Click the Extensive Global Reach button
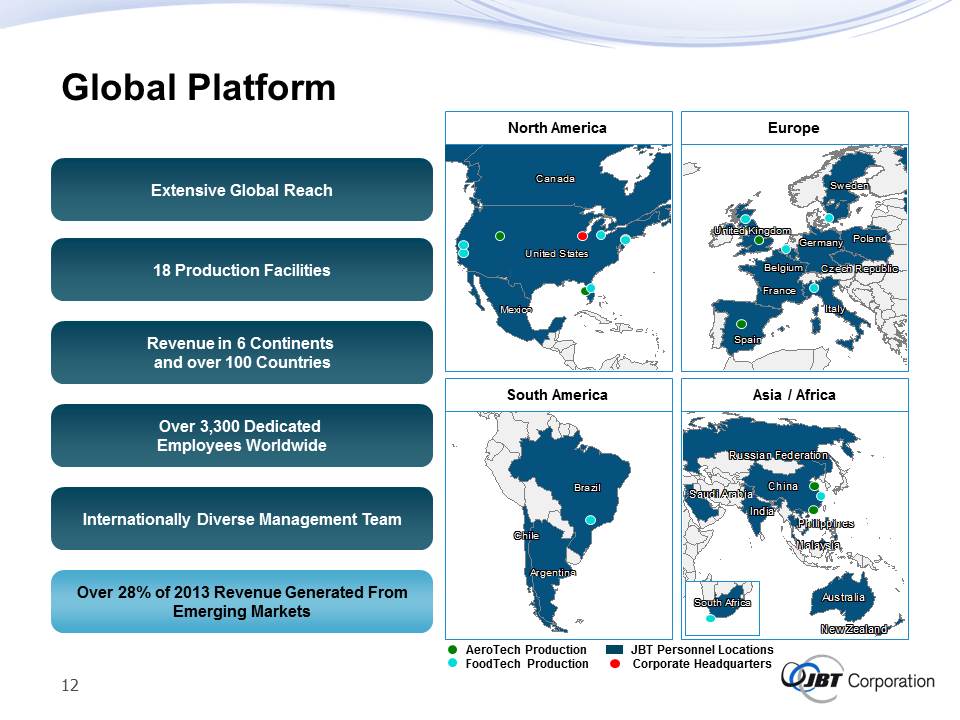Image resolution: width=960 pixels, height=720 pixels. (241, 190)
